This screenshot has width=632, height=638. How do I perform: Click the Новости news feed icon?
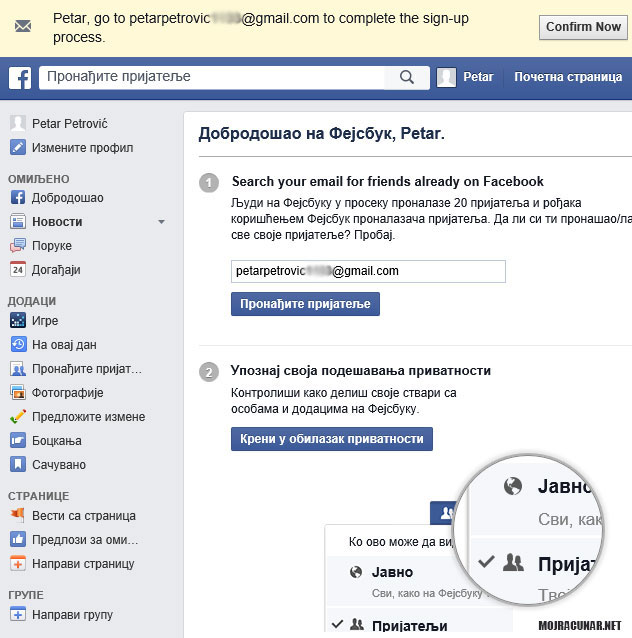[17, 221]
